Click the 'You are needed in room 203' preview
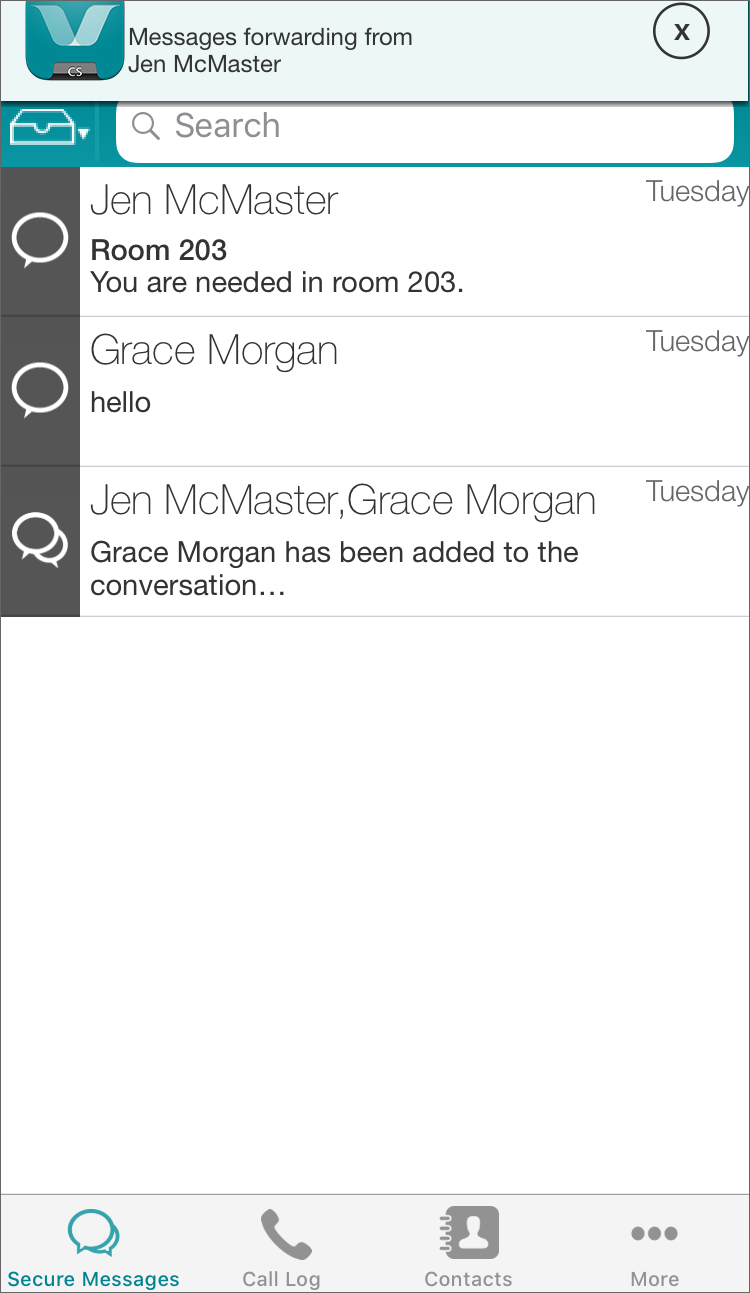This screenshot has height=1293, width=750. click(x=277, y=282)
